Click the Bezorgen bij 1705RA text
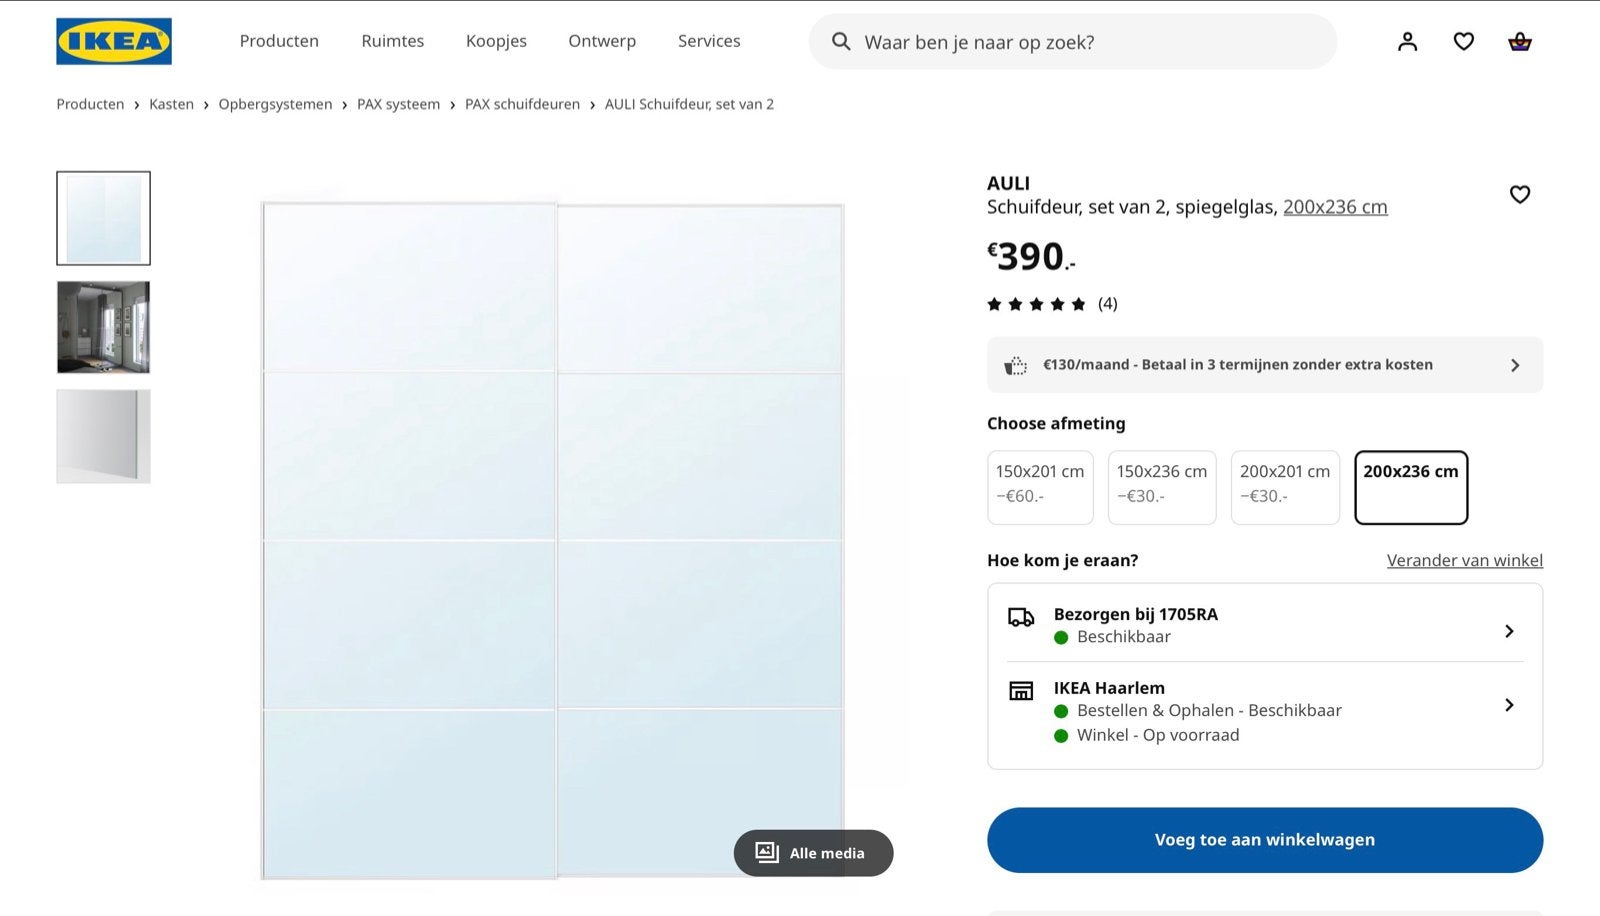 (1135, 614)
